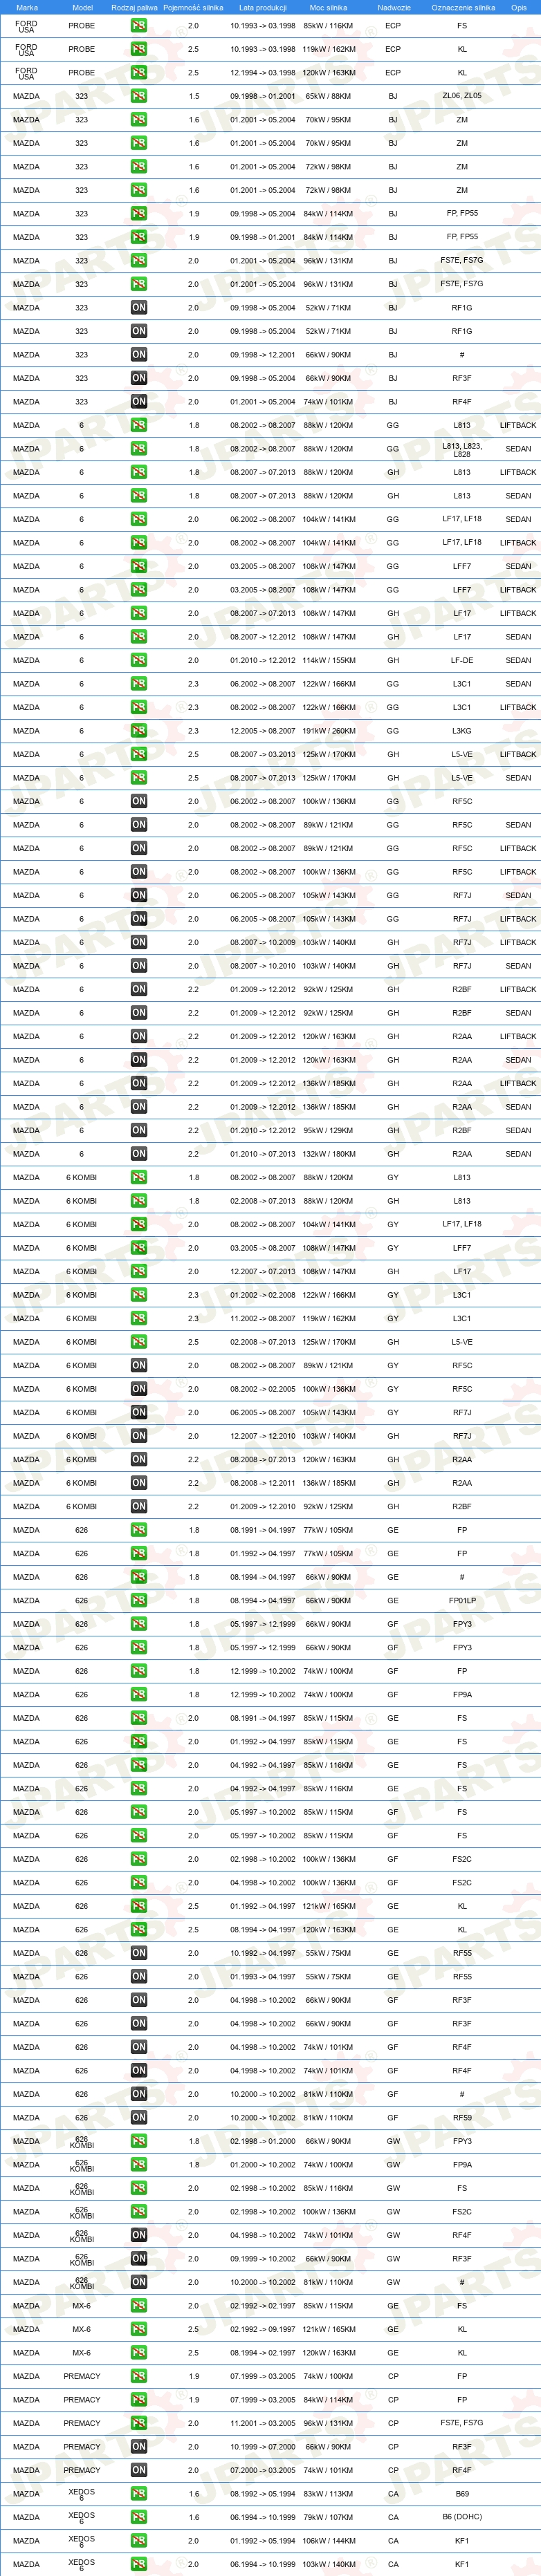541x2576 pixels.
Task: Click diesel ON icon for Mazda 323 RF4F
Action: point(138,402)
